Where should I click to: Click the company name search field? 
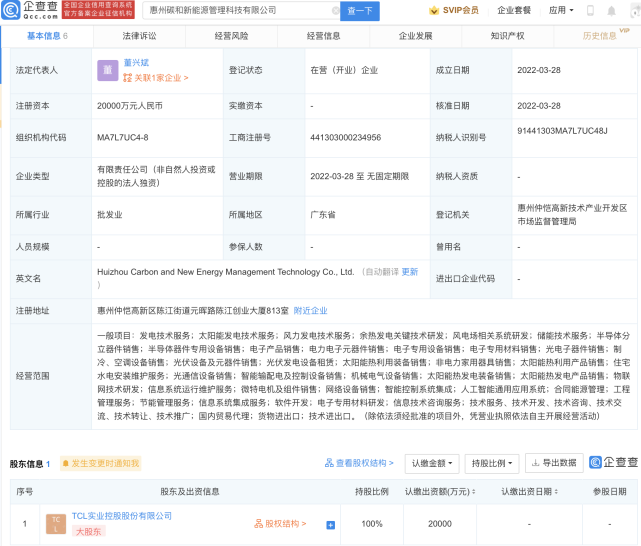(x=239, y=11)
